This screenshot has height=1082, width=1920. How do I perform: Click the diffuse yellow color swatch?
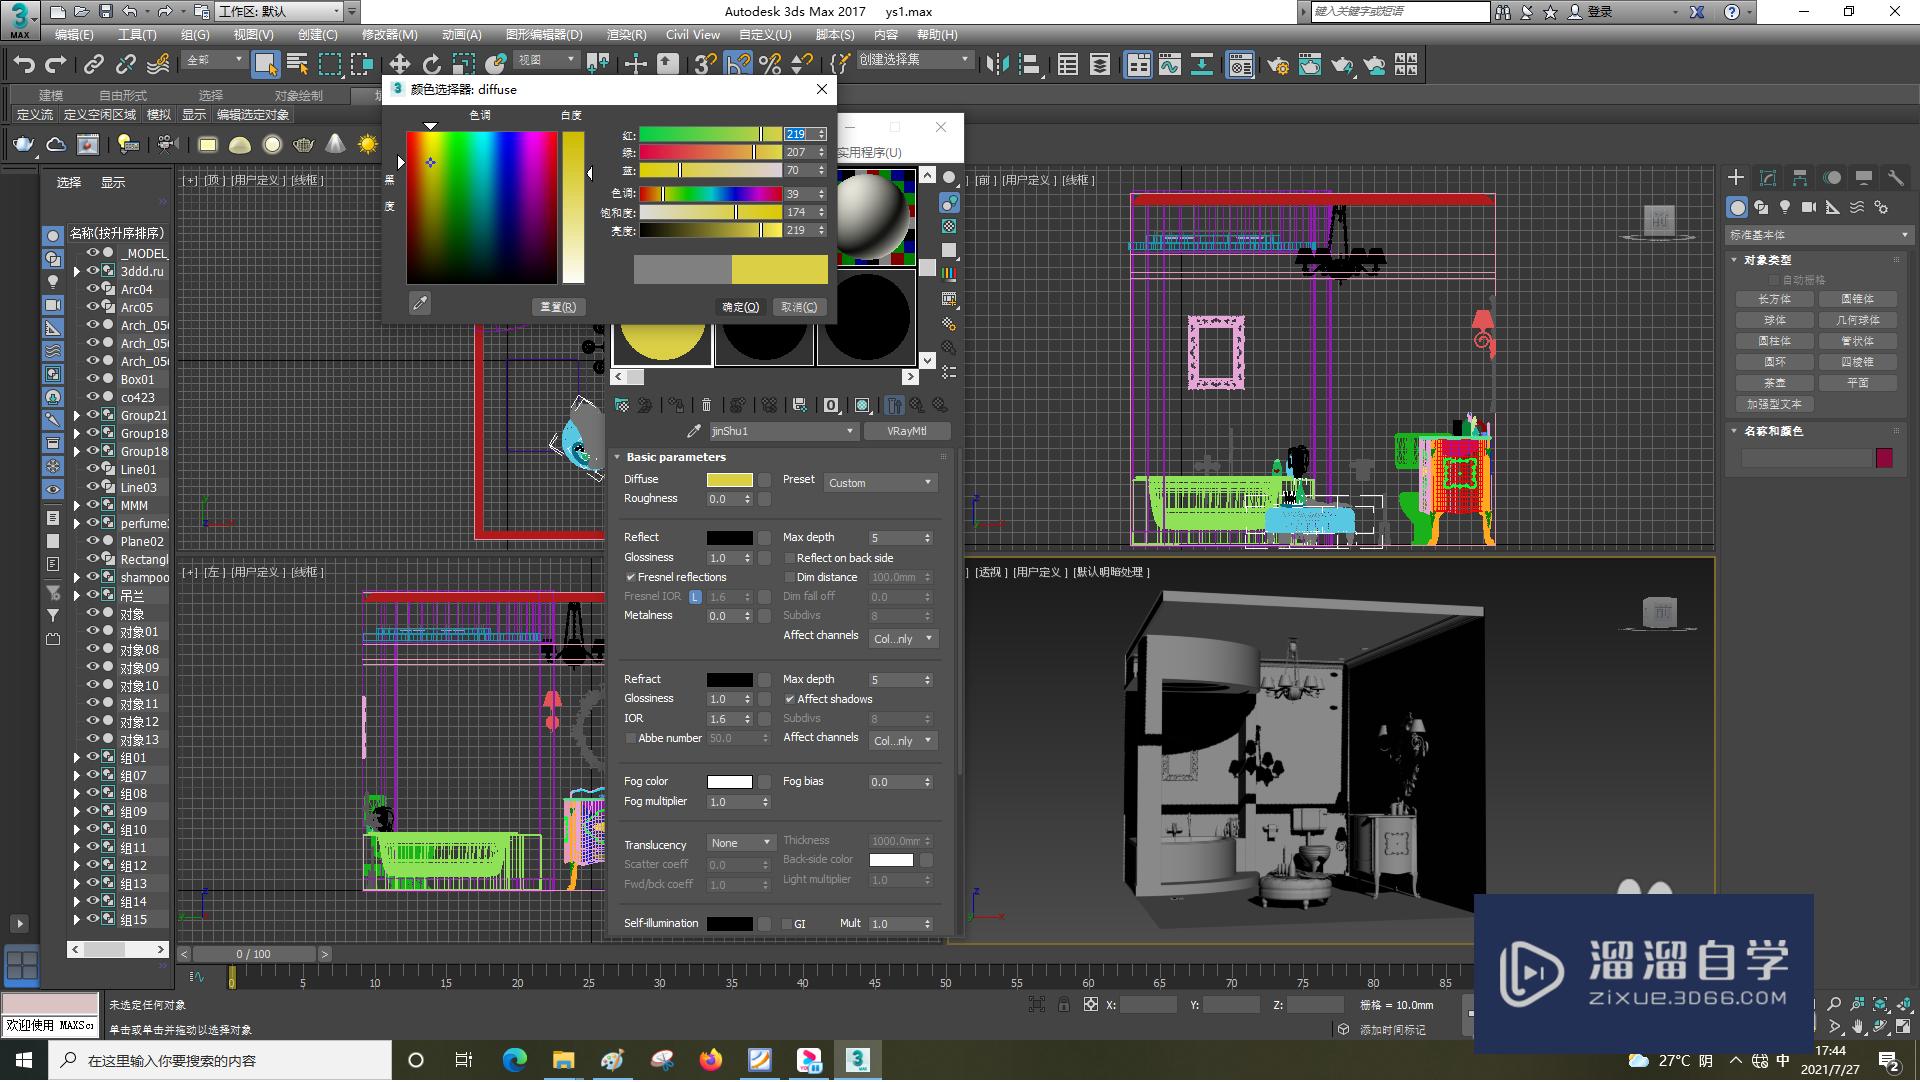click(727, 478)
